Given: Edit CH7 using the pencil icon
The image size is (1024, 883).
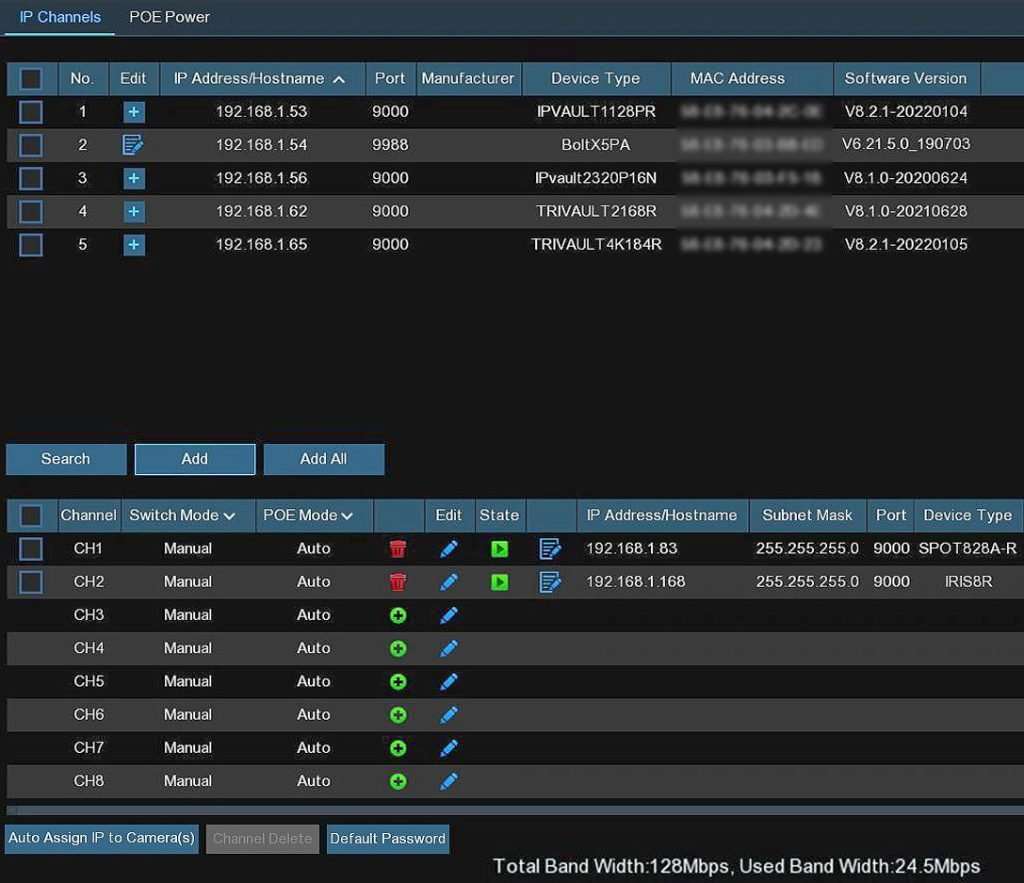Looking at the screenshot, I should [x=449, y=748].
